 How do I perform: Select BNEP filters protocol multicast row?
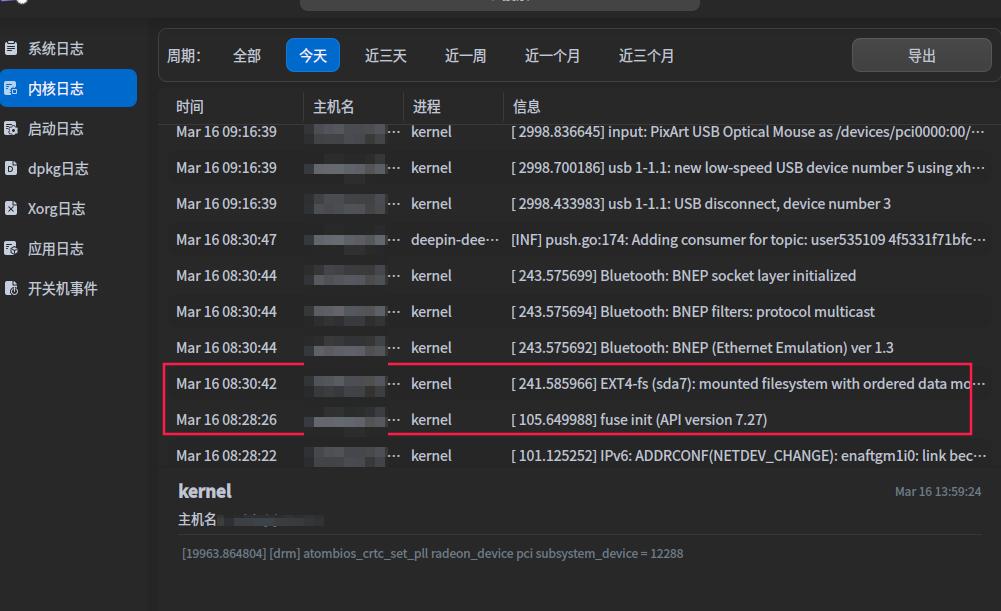580,312
